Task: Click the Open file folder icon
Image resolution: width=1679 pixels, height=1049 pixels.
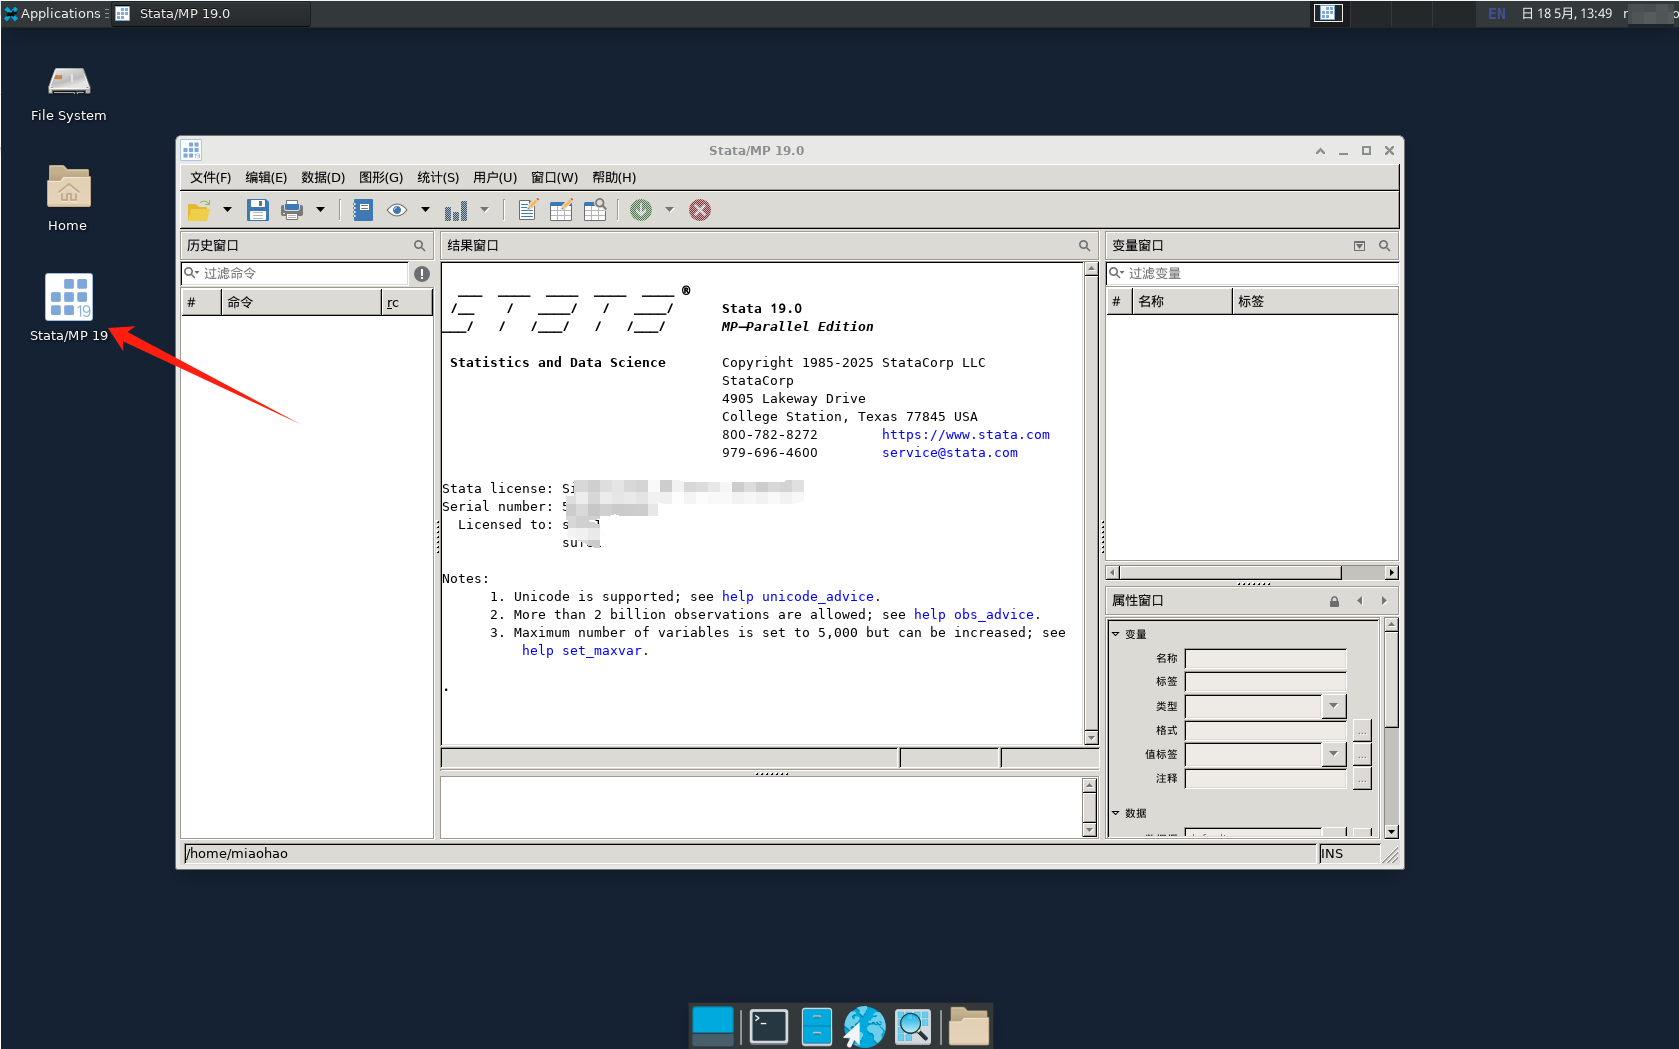Action: pos(199,210)
